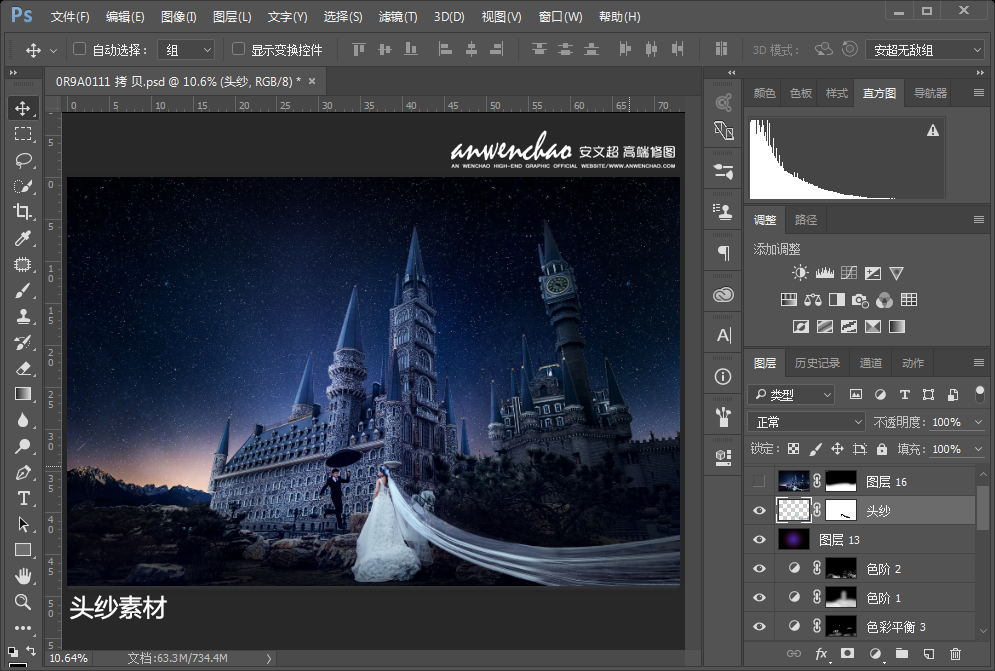Screen dimensions: 995x671
Task: Select the 头纱 layer mask thumbnail
Action: (841, 510)
